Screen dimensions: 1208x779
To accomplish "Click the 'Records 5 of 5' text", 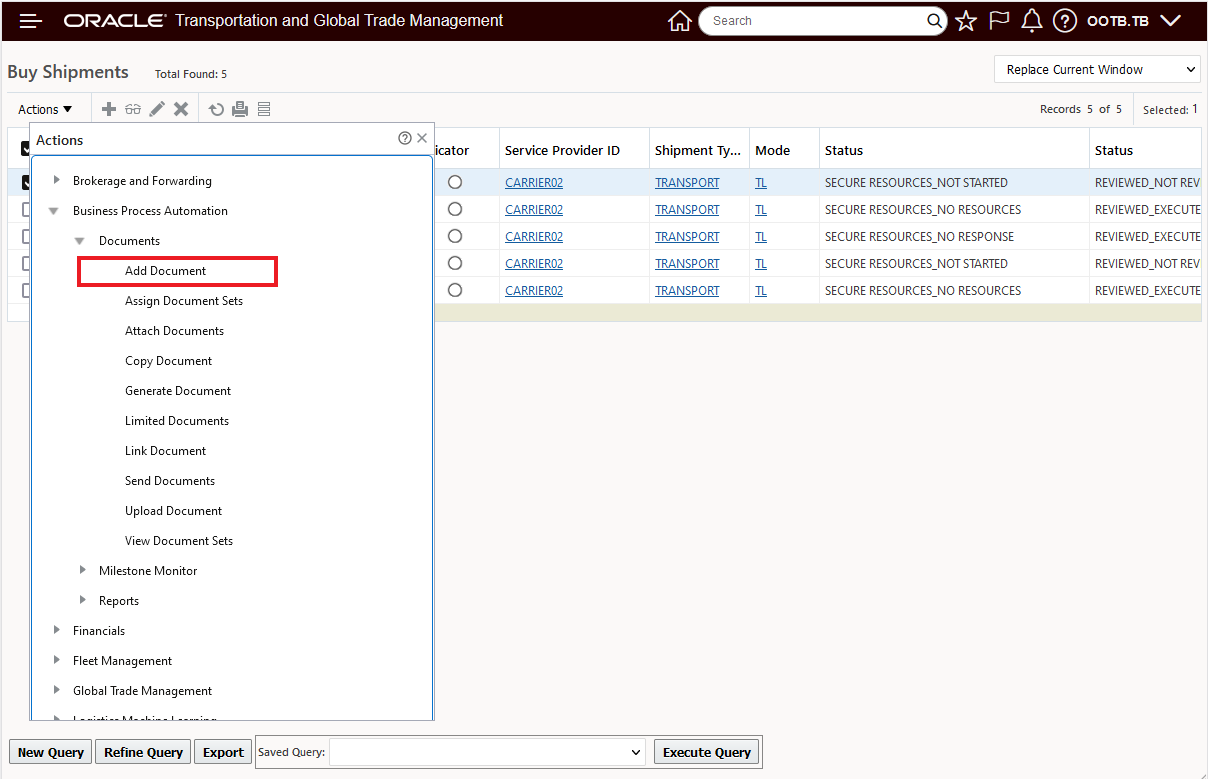I will pos(1081,109).
